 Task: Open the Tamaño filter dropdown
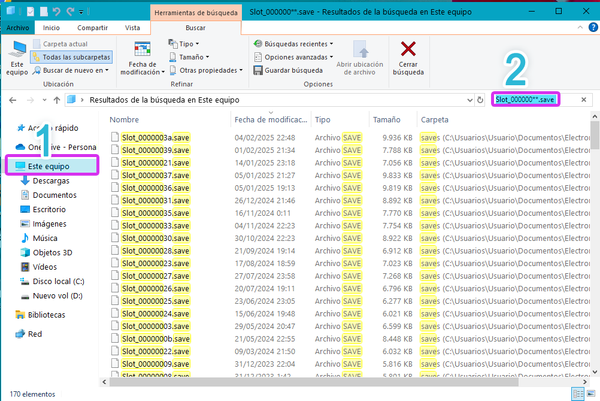click(189, 57)
